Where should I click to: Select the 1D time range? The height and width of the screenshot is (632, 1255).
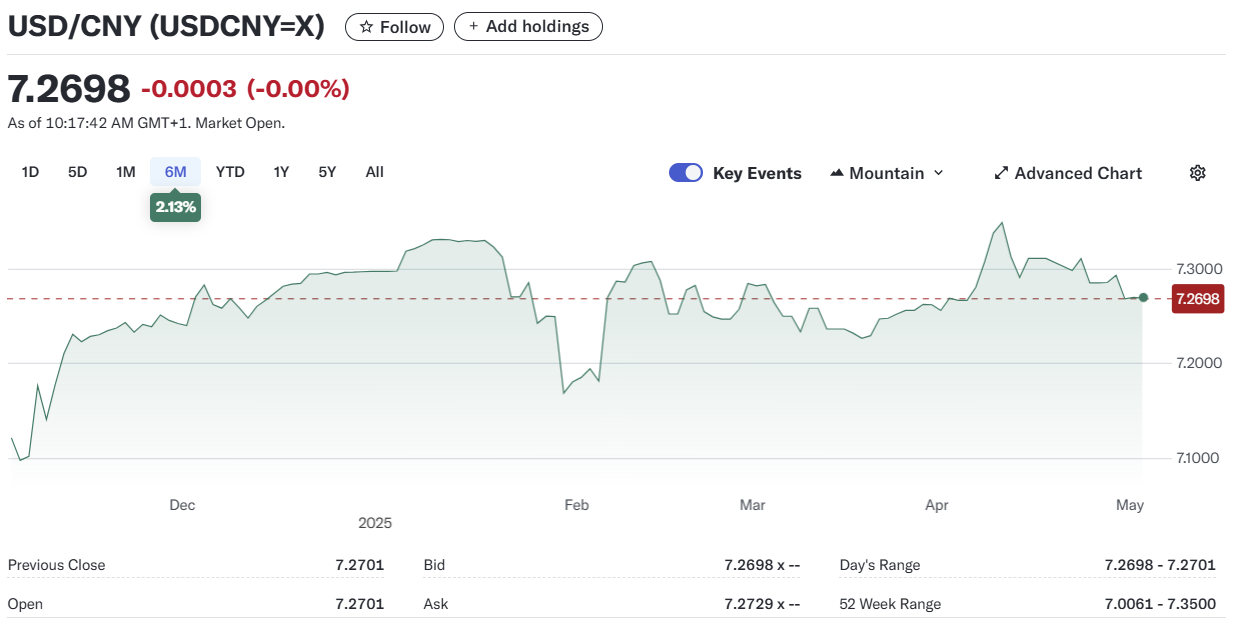(x=30, y=172)
